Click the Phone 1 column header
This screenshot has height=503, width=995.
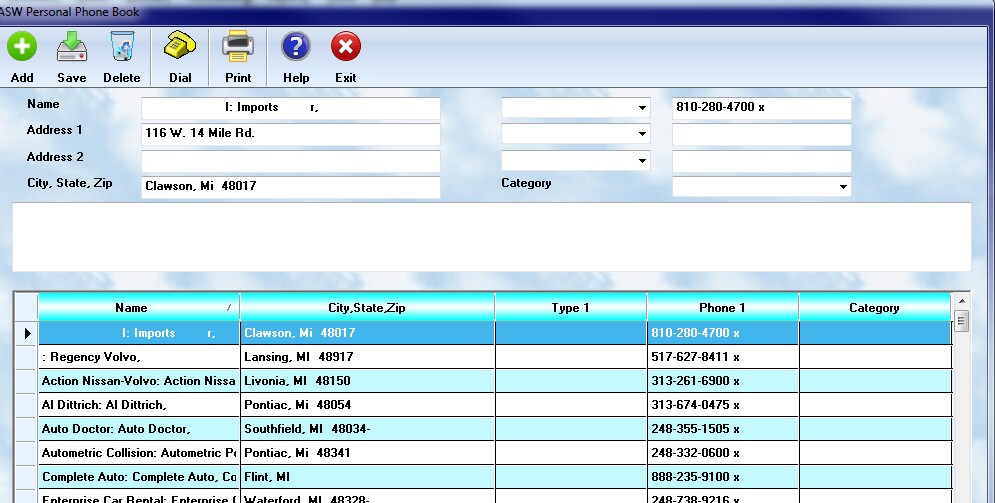[x=722, y=308]
